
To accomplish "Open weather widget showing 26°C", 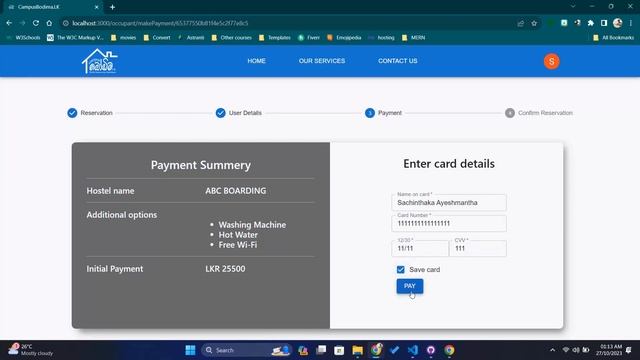I will coord(31,350).
